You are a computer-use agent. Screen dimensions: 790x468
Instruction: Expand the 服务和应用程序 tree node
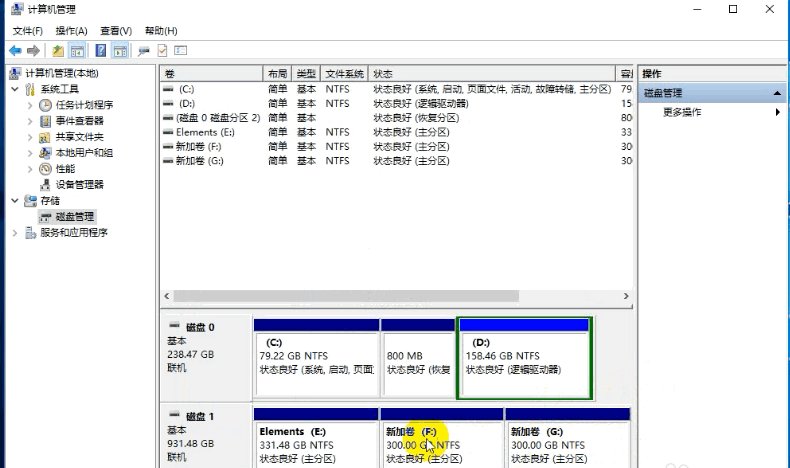tap(15, 233)
